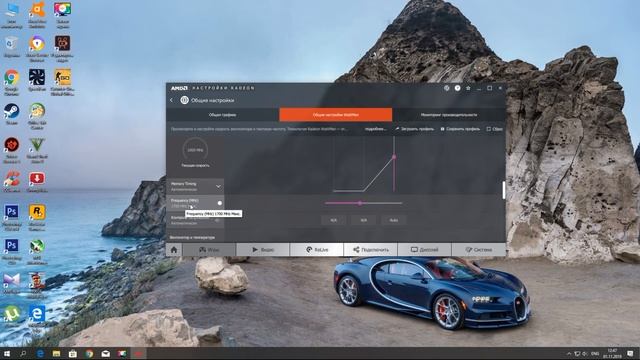Open the help question-mark icon in Radeon Settings

click(457, 88)
